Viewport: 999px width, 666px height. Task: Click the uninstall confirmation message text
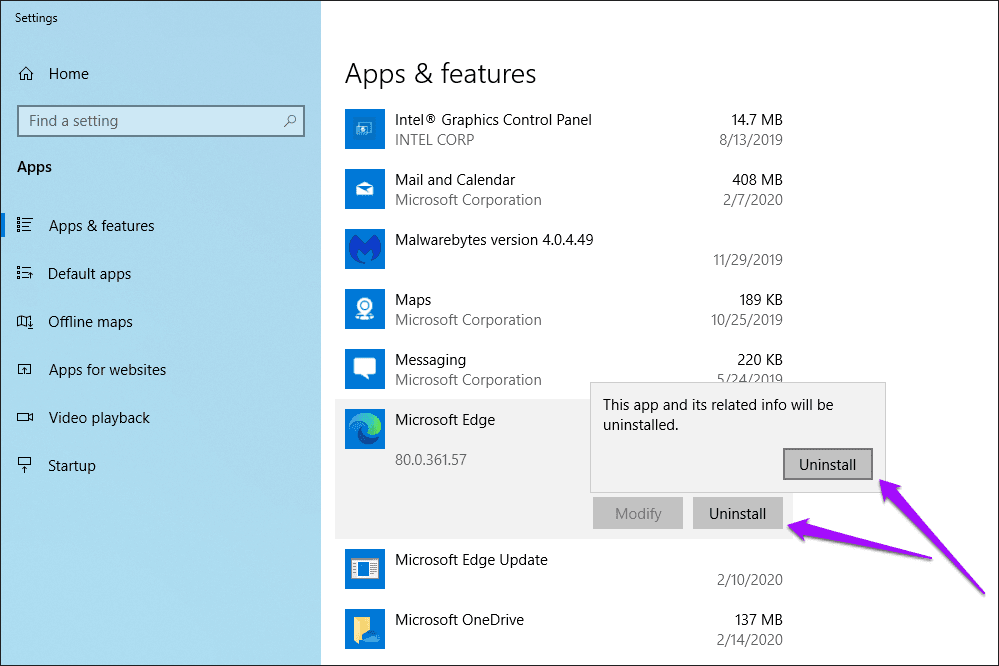(718, 414)
